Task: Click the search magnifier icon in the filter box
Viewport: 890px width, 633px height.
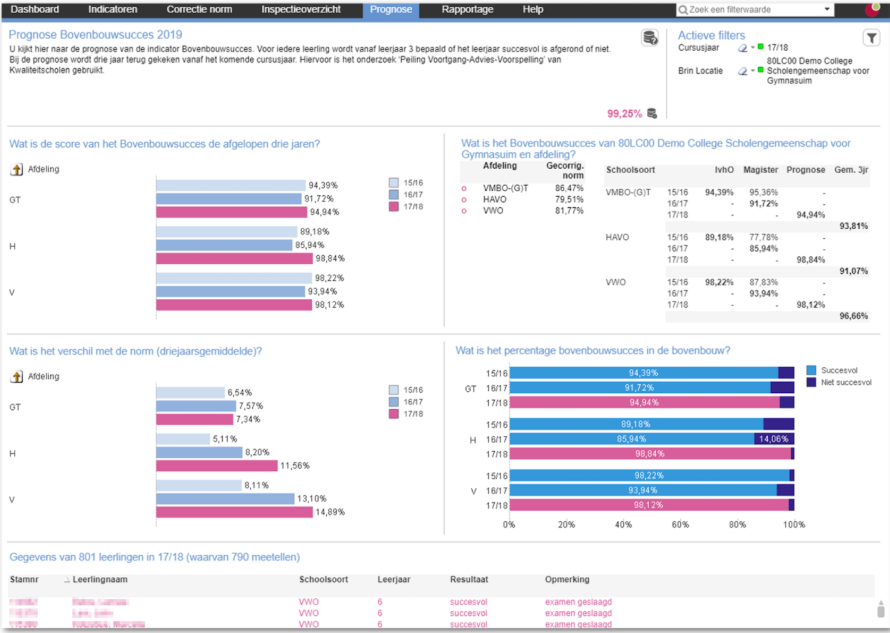Action: pos(683,10)
